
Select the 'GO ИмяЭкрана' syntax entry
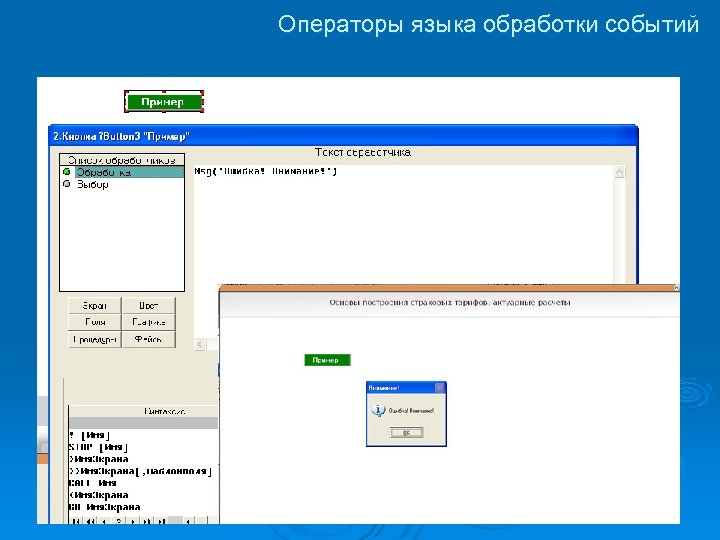click(105, 507)
